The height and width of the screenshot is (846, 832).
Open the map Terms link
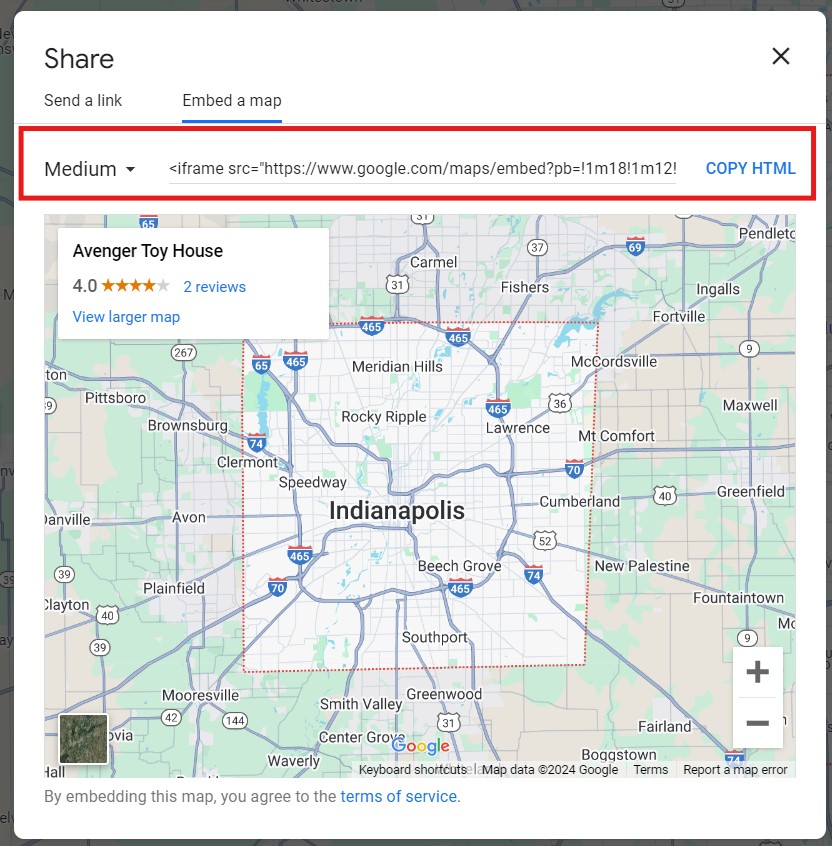coord(651,769)
